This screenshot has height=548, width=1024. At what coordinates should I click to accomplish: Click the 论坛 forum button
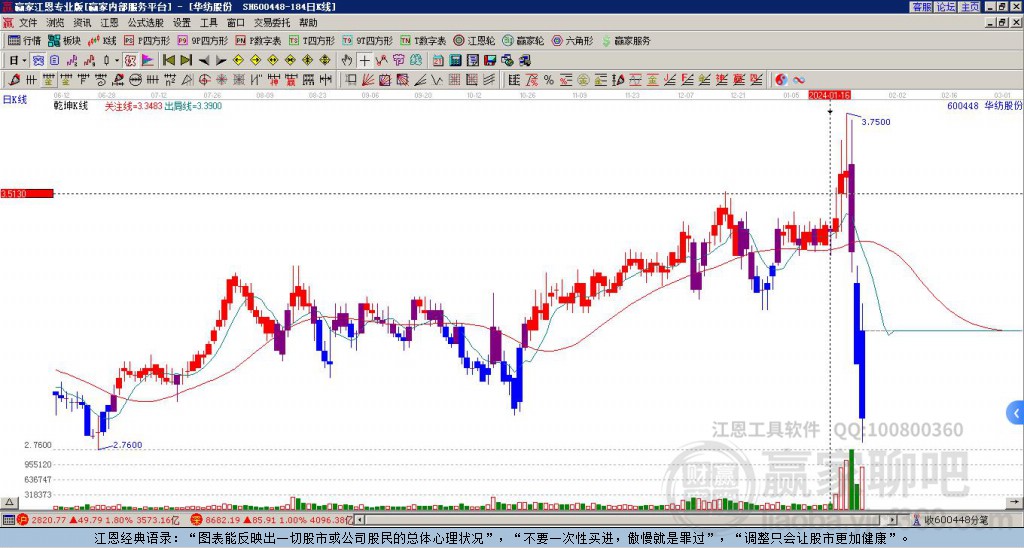point(946,7)
